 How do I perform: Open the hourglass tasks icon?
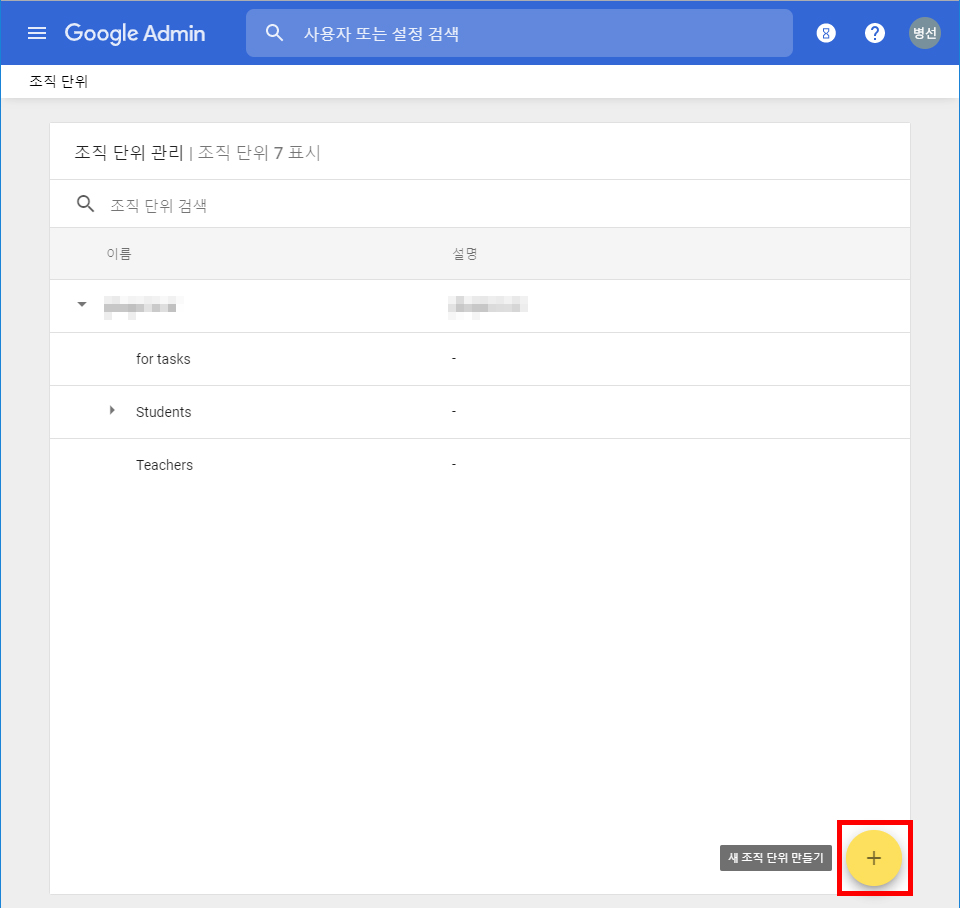[x=826, y=33]
